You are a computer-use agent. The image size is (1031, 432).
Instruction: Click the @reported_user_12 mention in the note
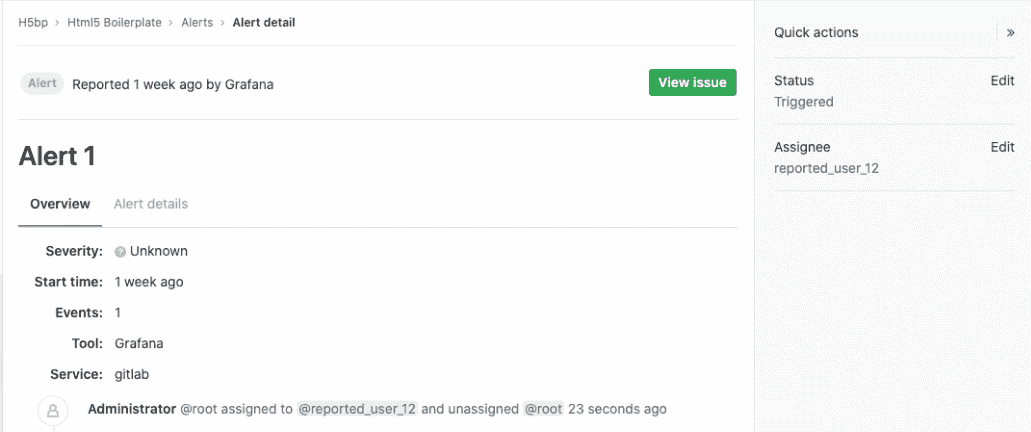358,409
